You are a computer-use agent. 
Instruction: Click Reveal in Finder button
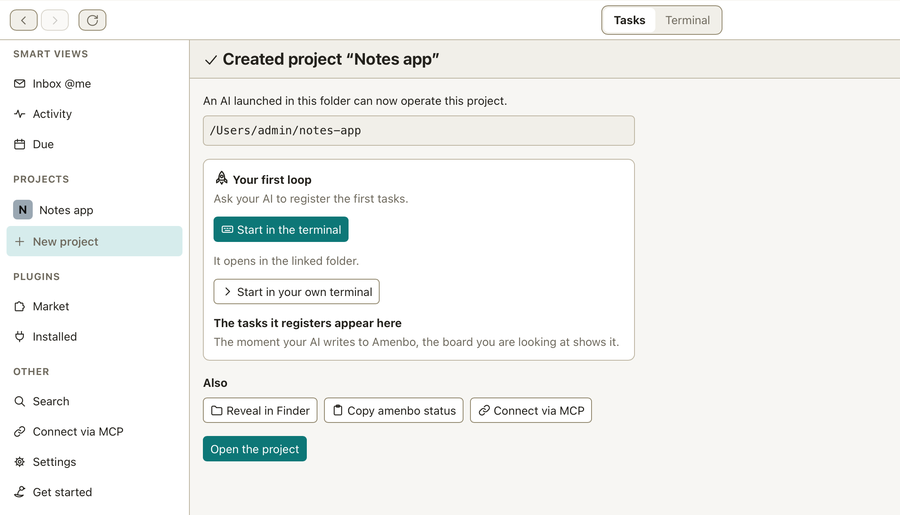[260, 411]
